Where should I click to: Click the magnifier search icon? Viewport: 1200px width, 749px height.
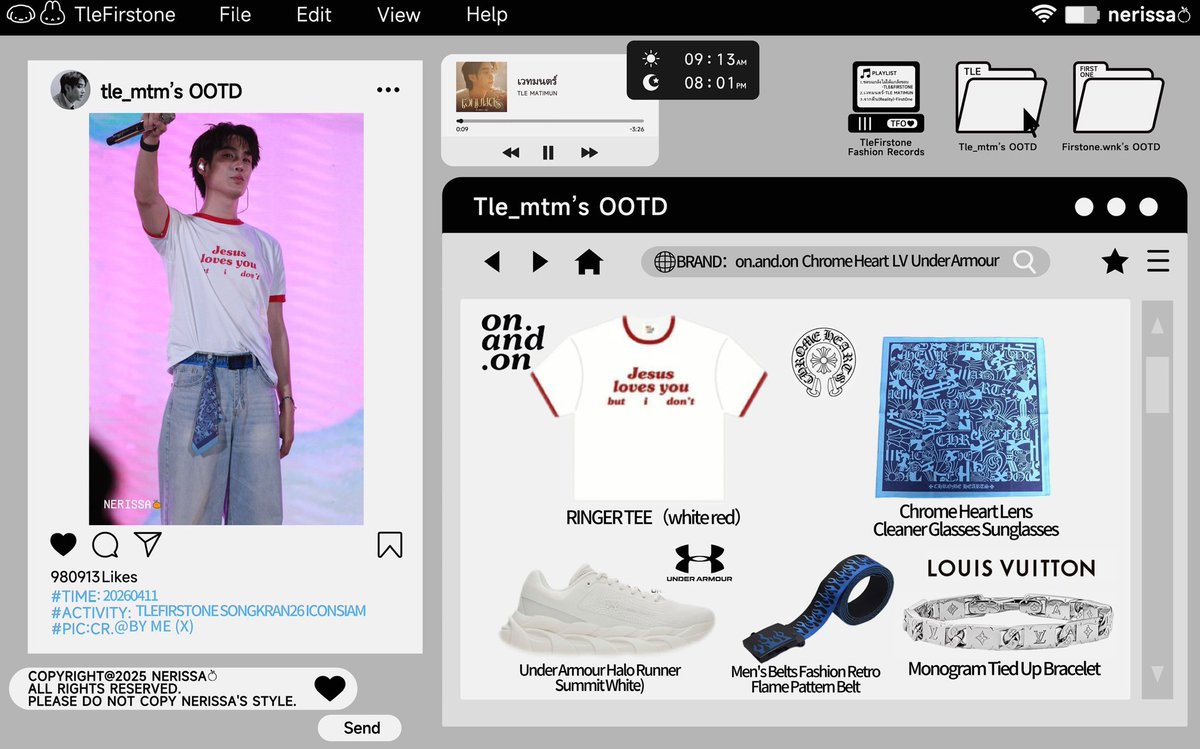pos(1024,262)
